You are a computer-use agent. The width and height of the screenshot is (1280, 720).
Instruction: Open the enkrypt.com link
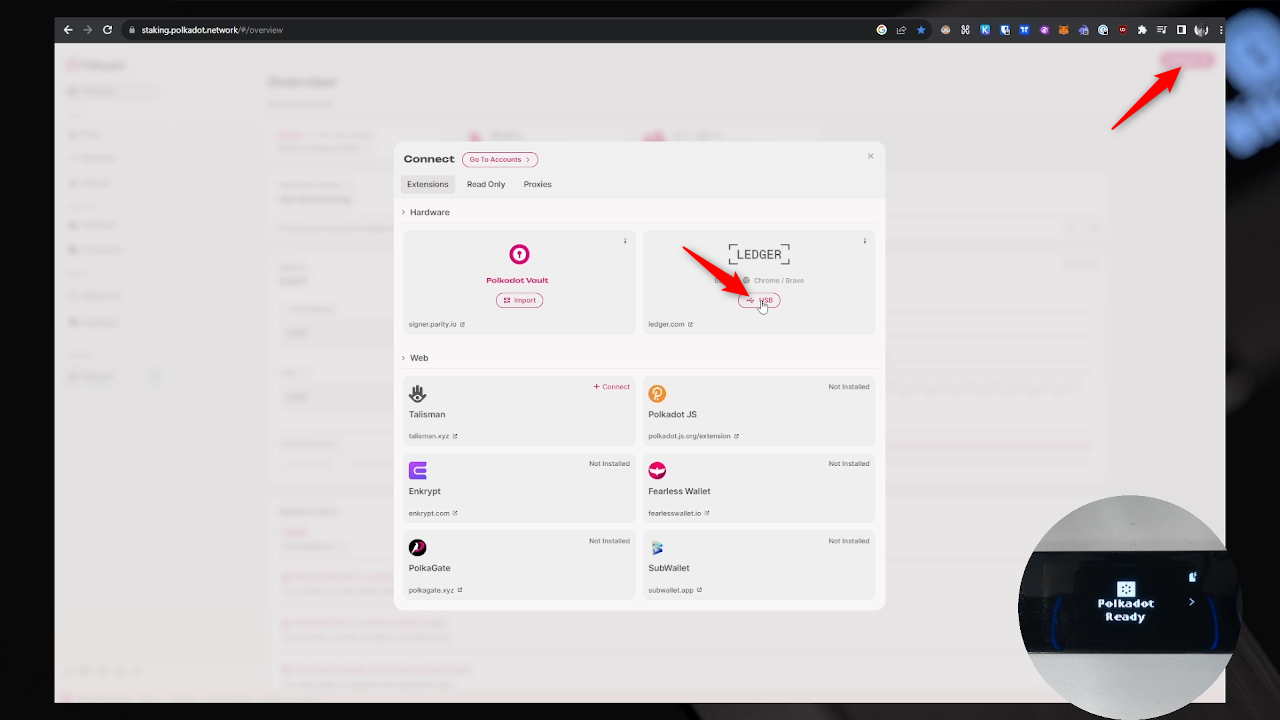pyautogui.click(x=432, y=513)
